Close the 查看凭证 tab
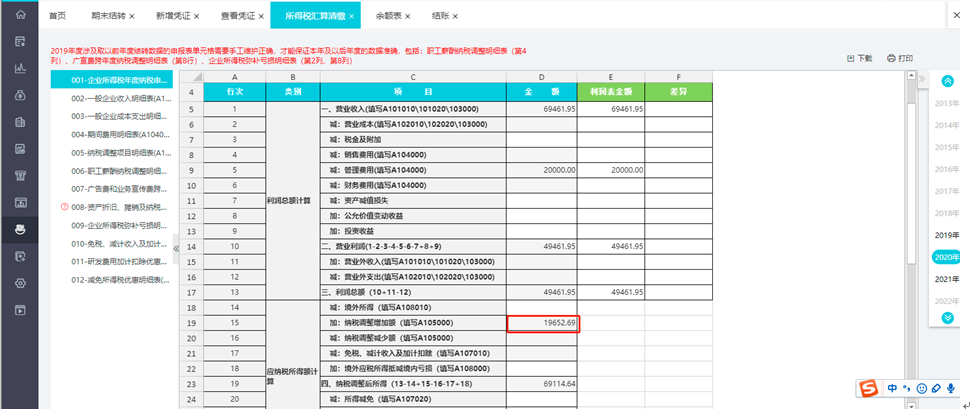The height and width of the screenshot is (413, 970). tap(262, 16)
